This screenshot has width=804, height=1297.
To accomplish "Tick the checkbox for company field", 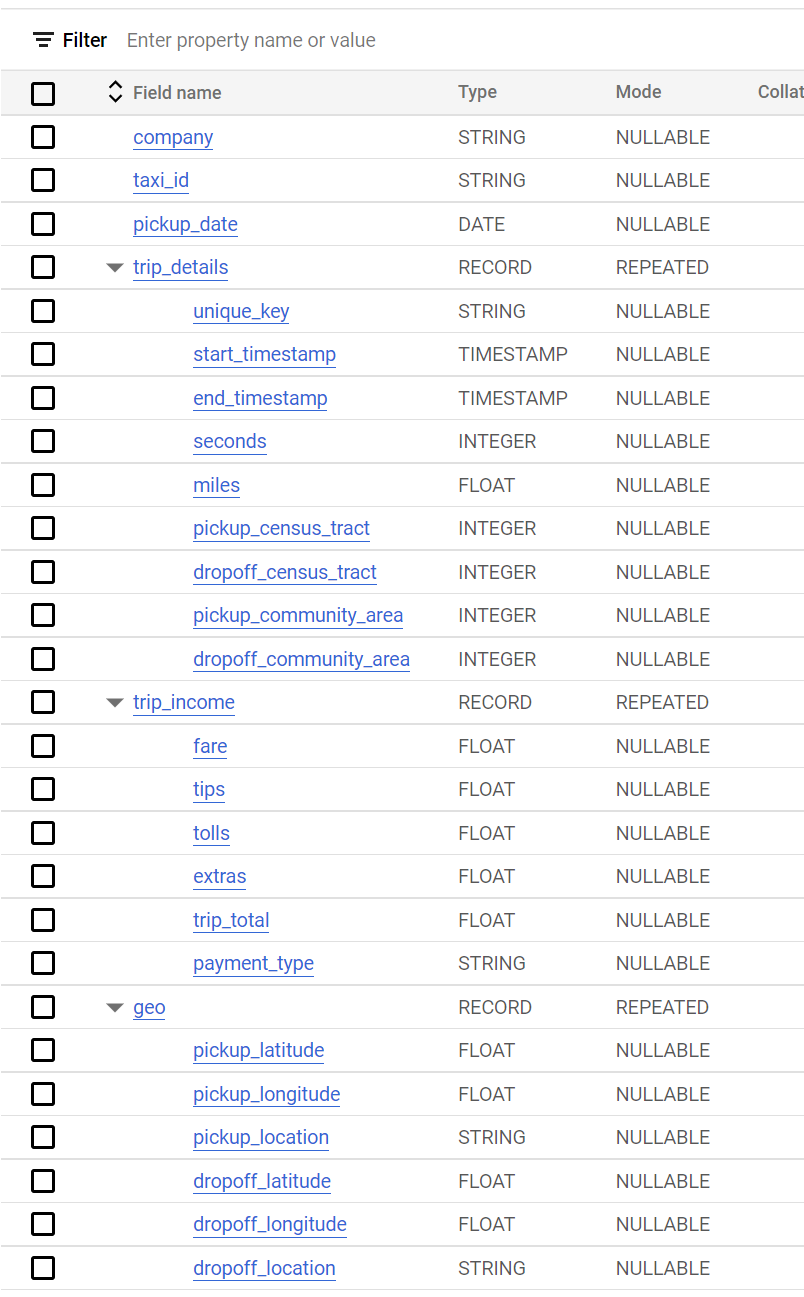I will (43, 137).
